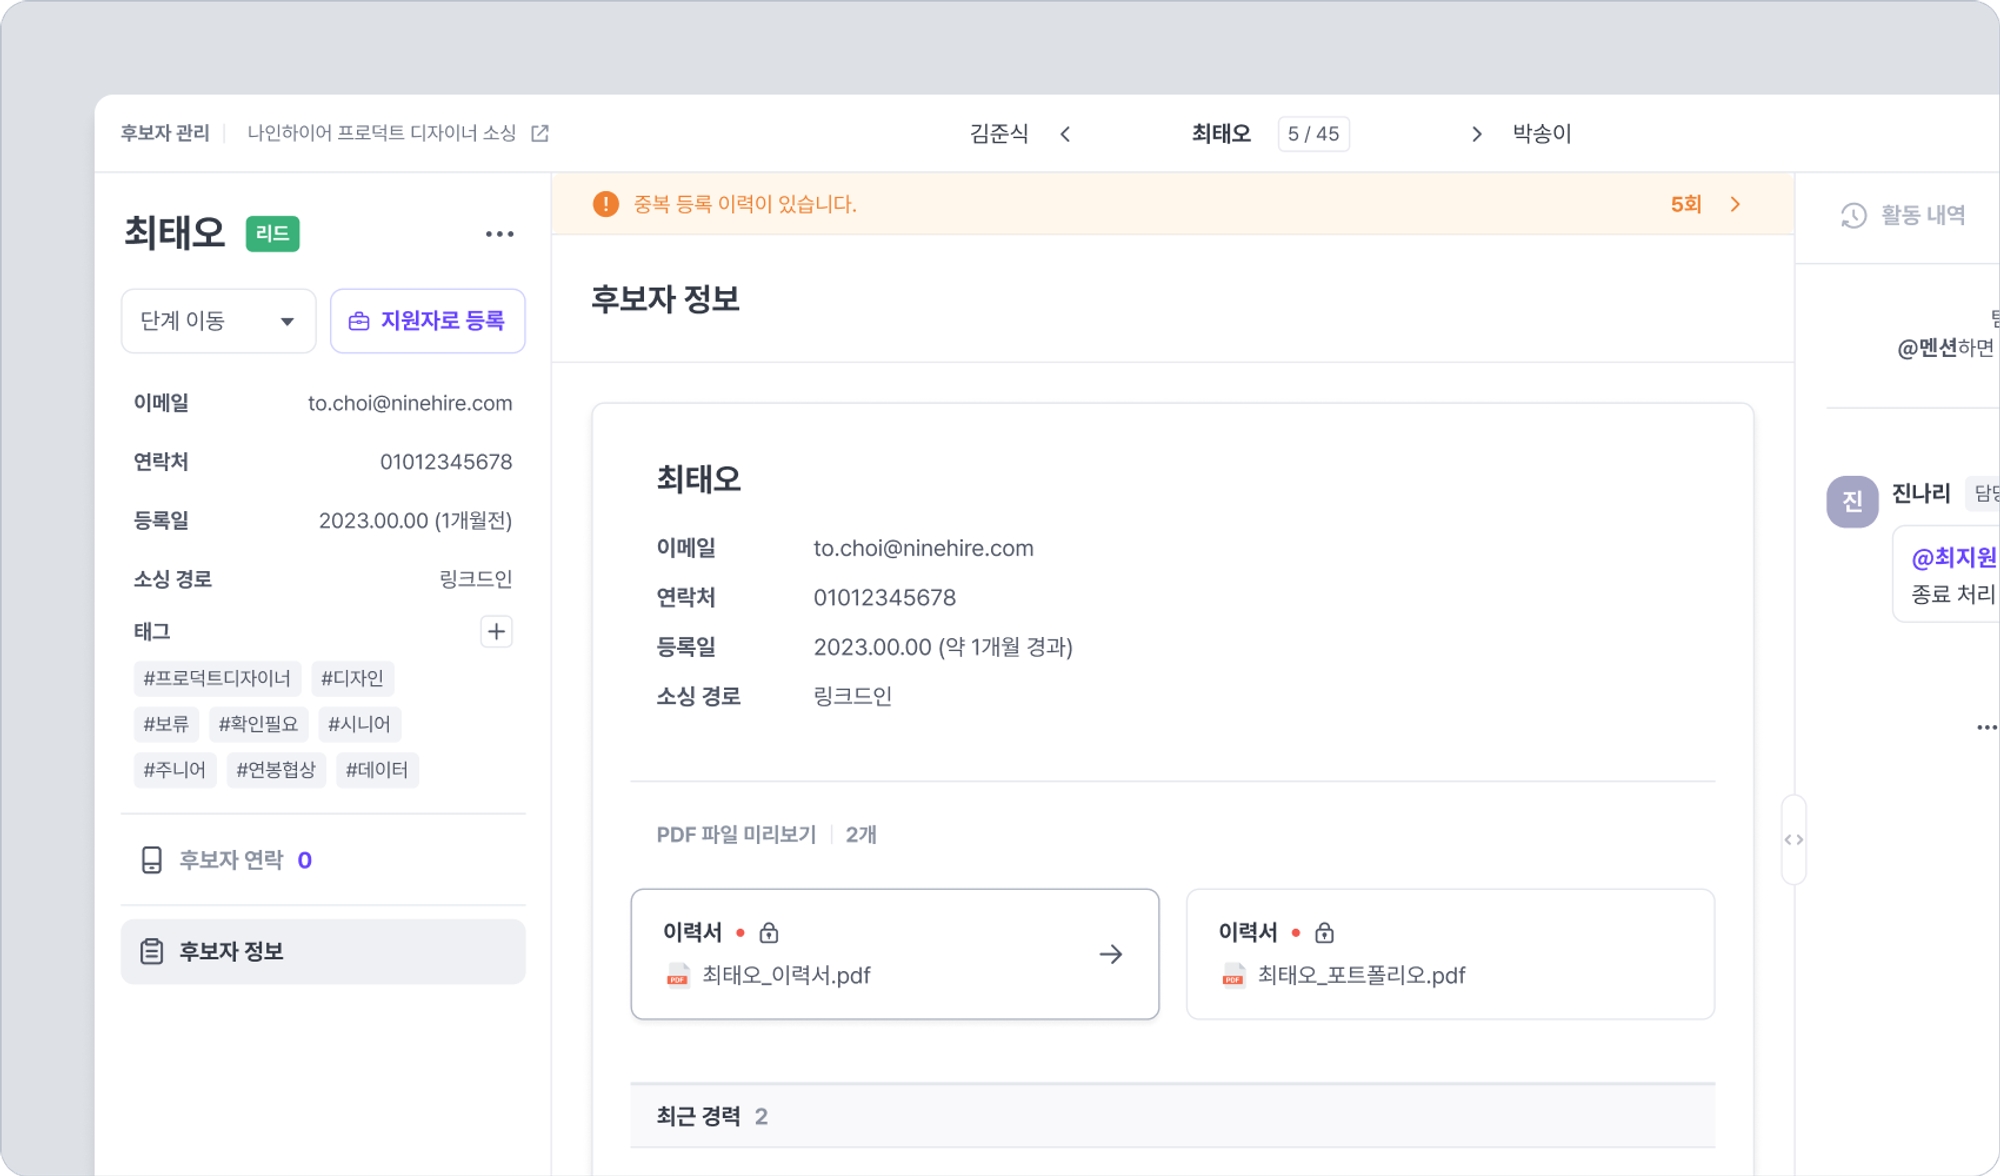Expand duplicate registration history 5회 chevron
Image resolution: width=2000 pixels, height=1176 pixels.
tap(1735, 204)
